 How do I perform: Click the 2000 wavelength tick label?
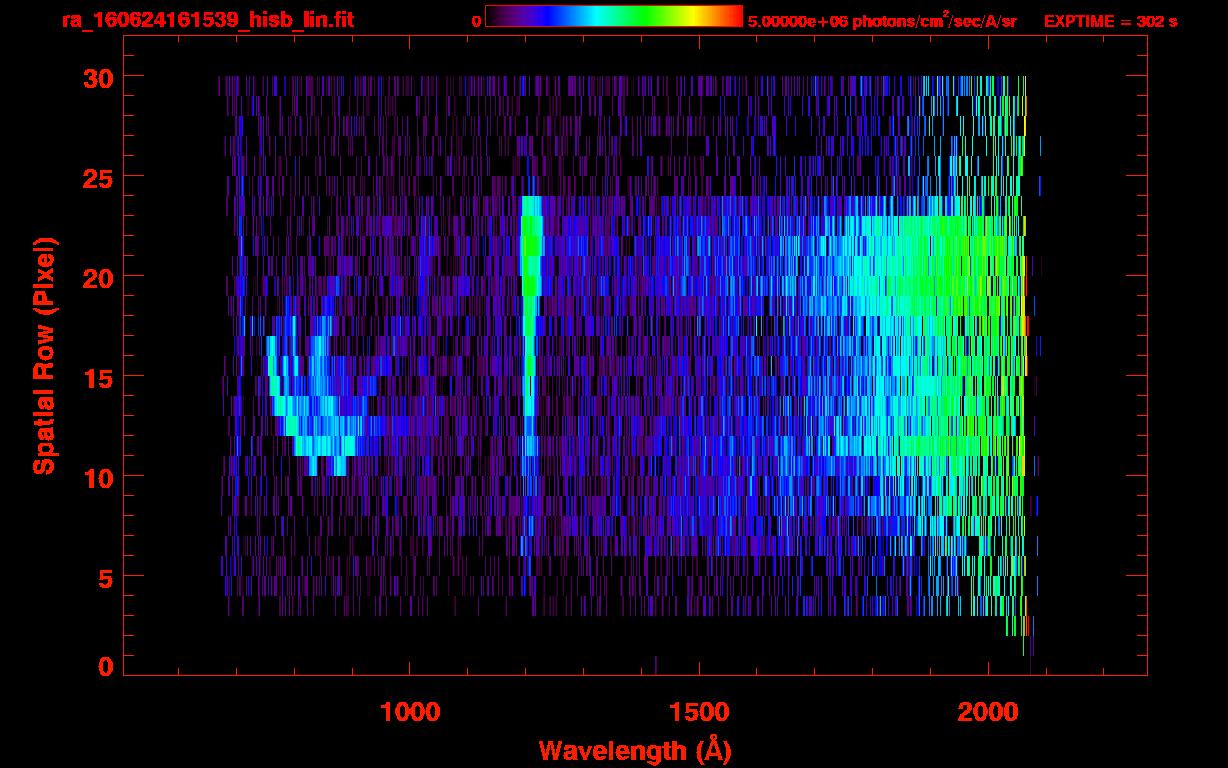point(987,712)
